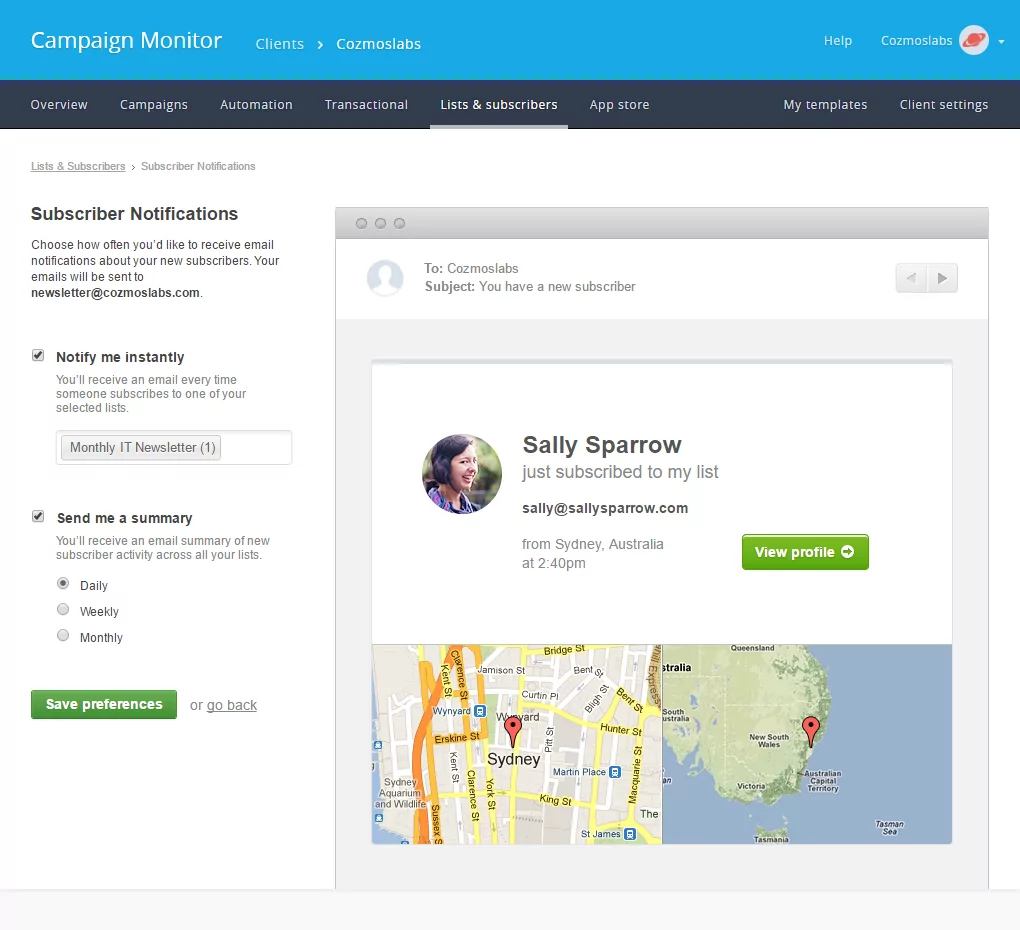Image resolution: width=1020 pixels, height=930 pixels.
Task: Click Save preferences button
Action: tap(104, 704)
